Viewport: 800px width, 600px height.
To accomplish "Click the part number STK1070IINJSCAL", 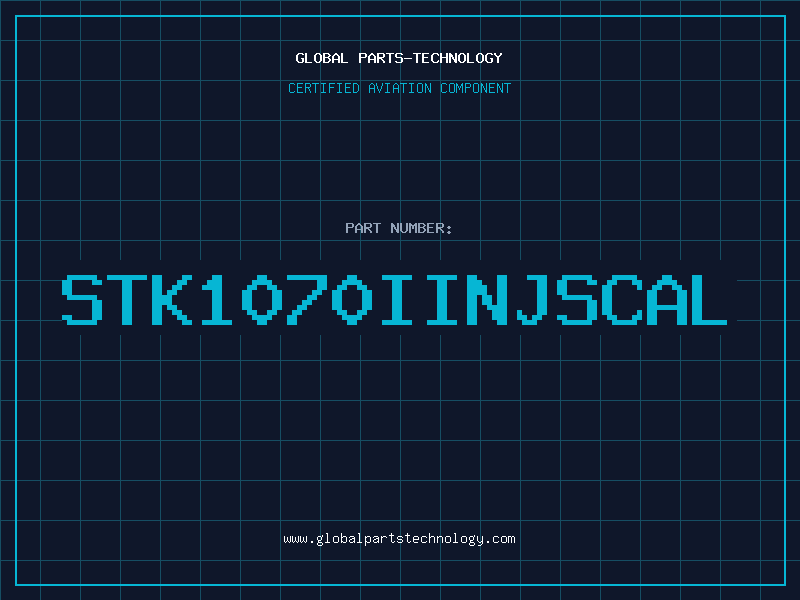I will 394,300.
